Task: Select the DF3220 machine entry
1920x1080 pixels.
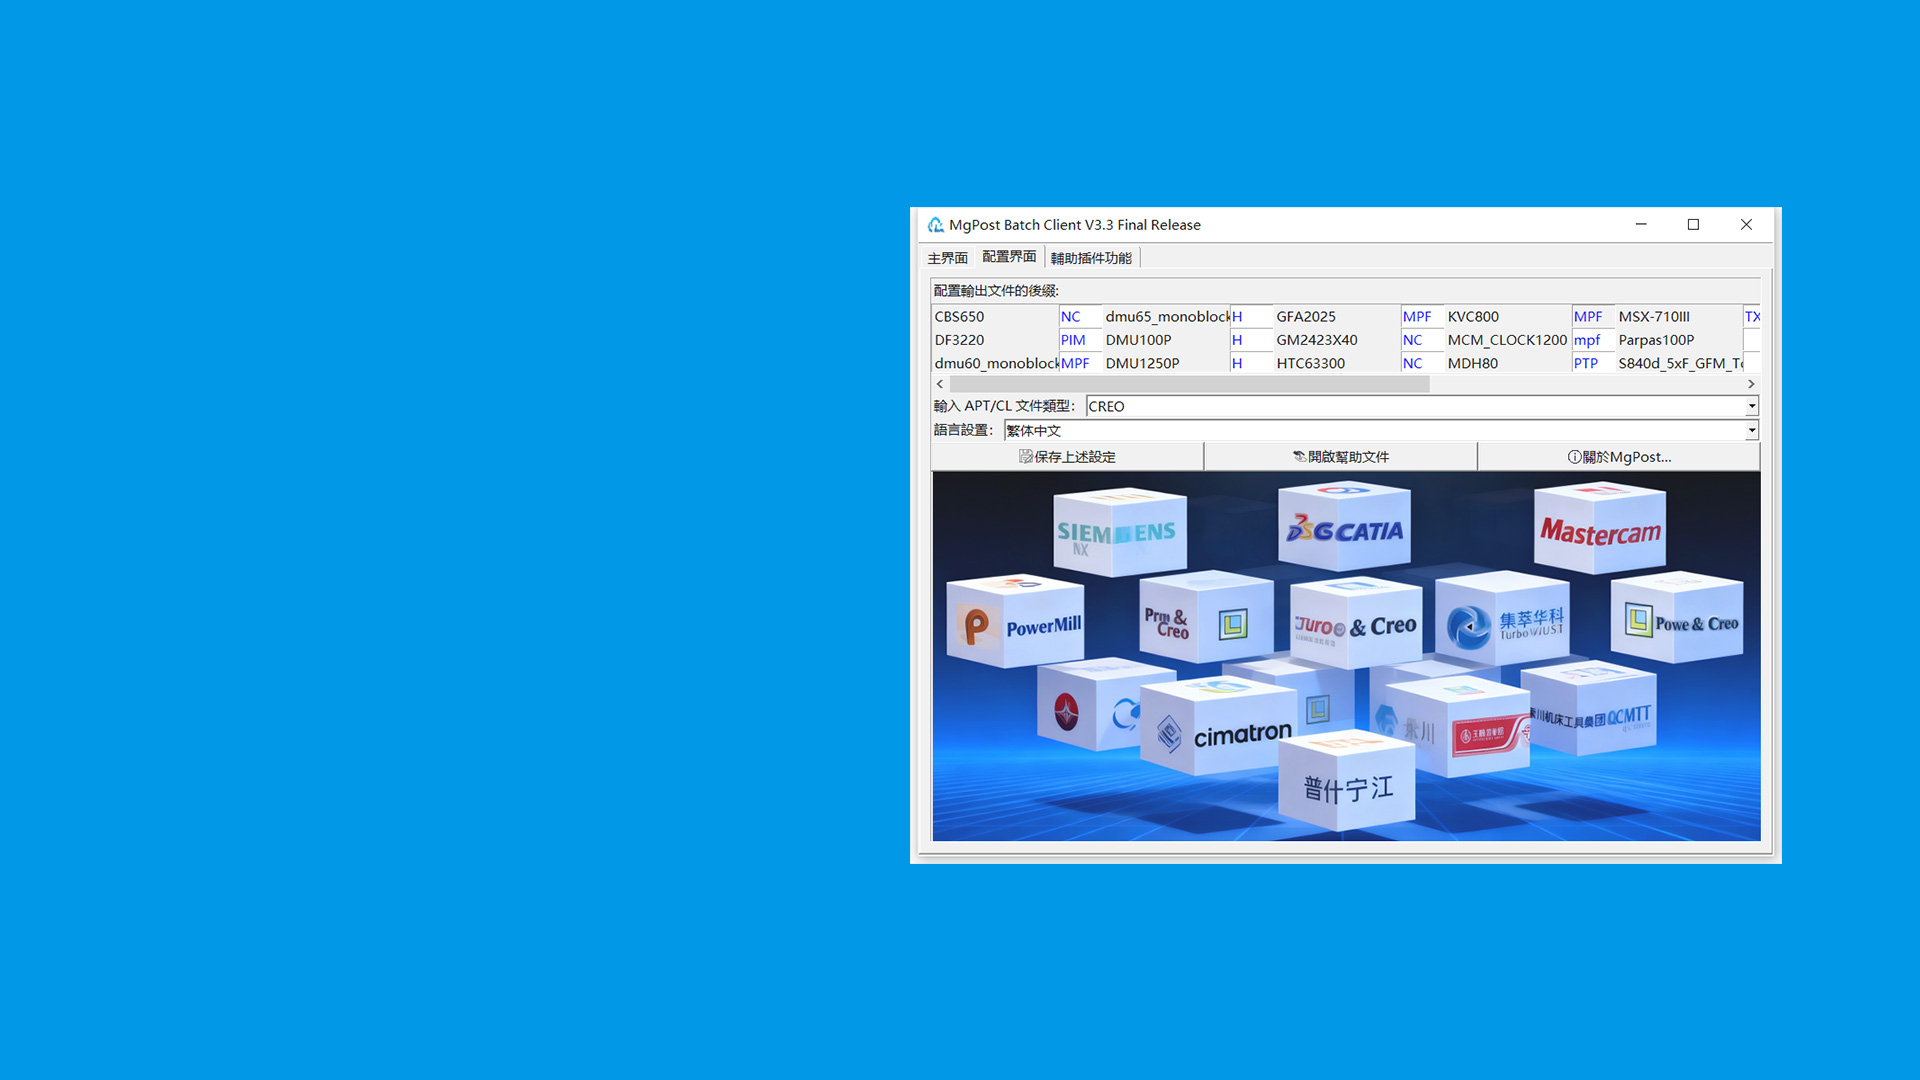Action: [995, 340]
